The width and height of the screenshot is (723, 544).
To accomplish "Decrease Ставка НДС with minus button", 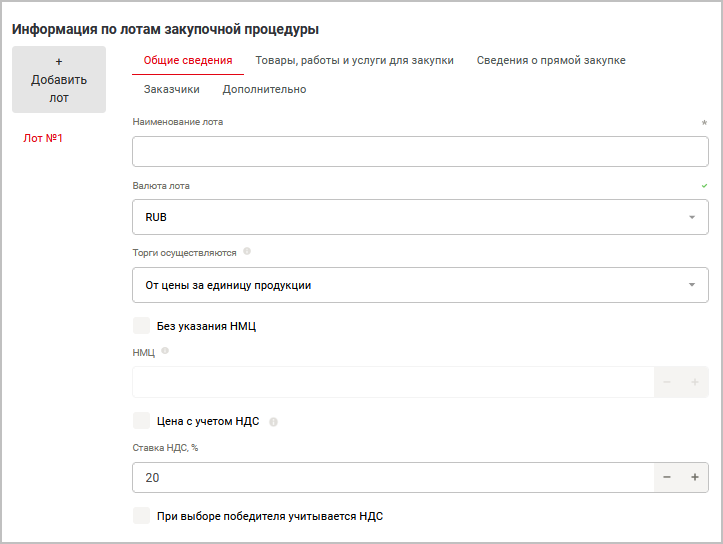I will point(667,478).
